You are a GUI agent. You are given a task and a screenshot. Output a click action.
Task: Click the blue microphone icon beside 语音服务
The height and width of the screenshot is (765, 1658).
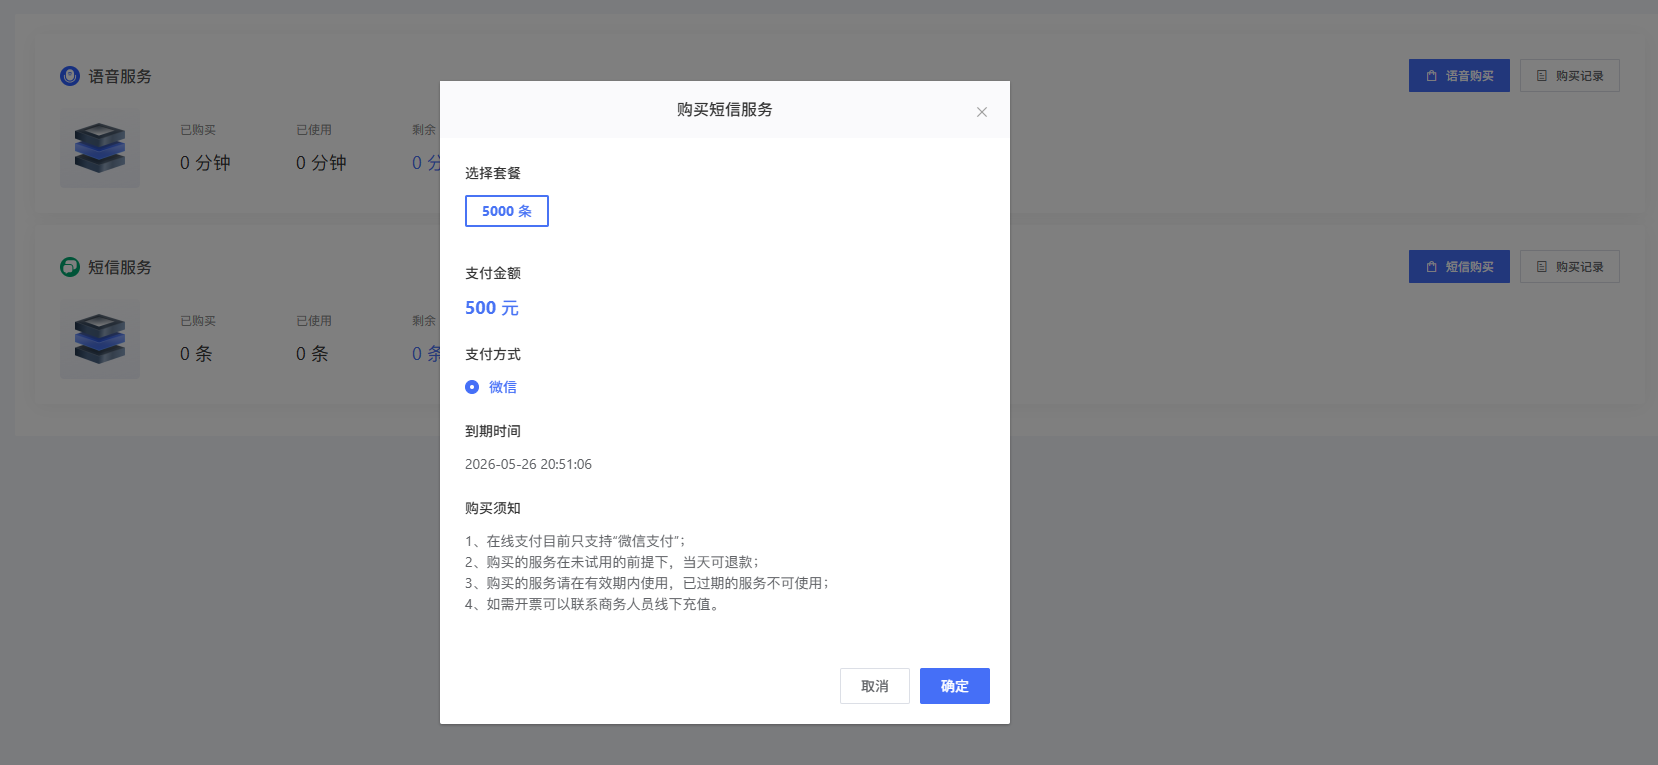tap(70, 76)
